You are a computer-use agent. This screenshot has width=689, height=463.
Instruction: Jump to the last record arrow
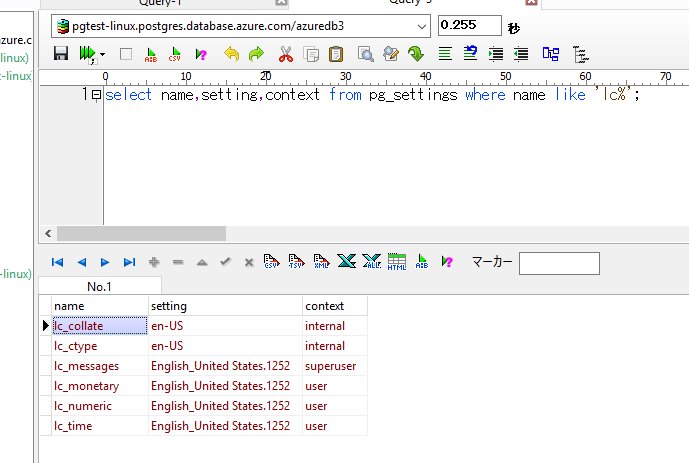point(129,262)
